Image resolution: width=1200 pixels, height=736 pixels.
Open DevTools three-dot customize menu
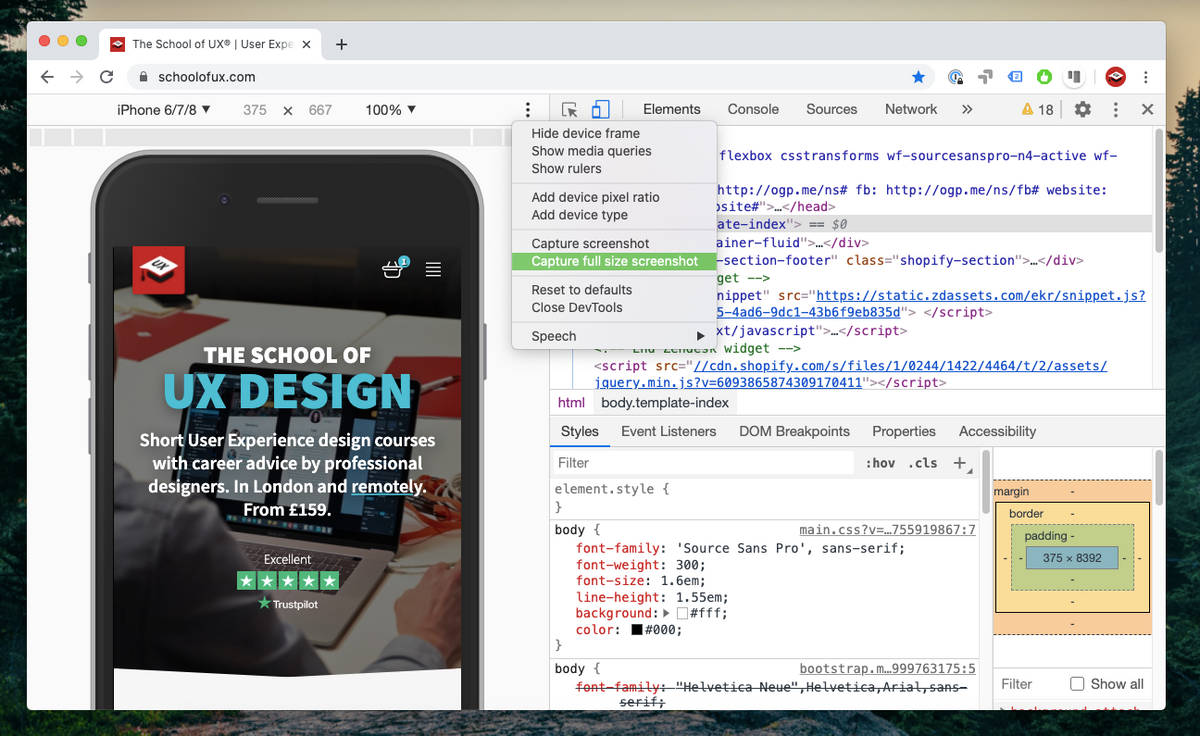click(x=1116, y=110)
